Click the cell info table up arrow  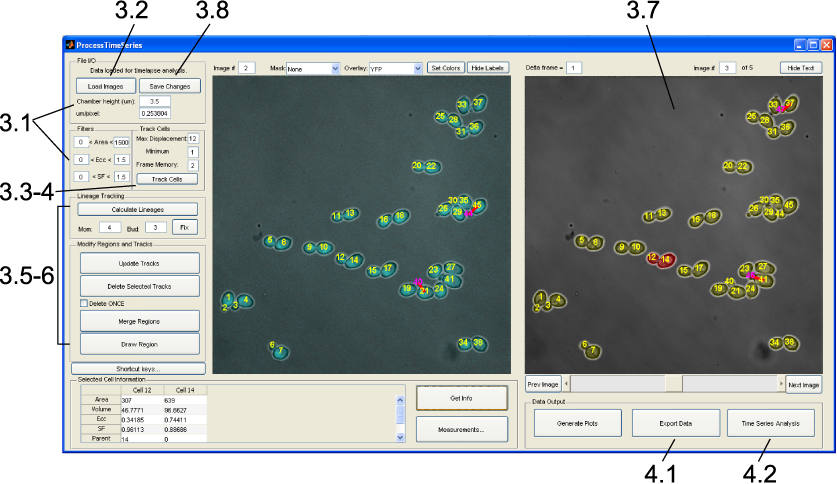pos(400,400)
